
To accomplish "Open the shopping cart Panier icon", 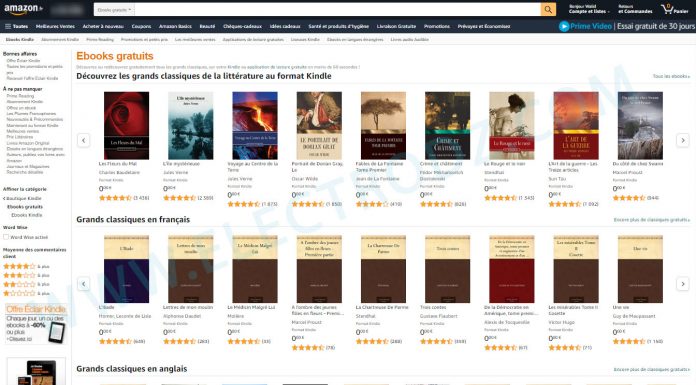I will 675,9.
